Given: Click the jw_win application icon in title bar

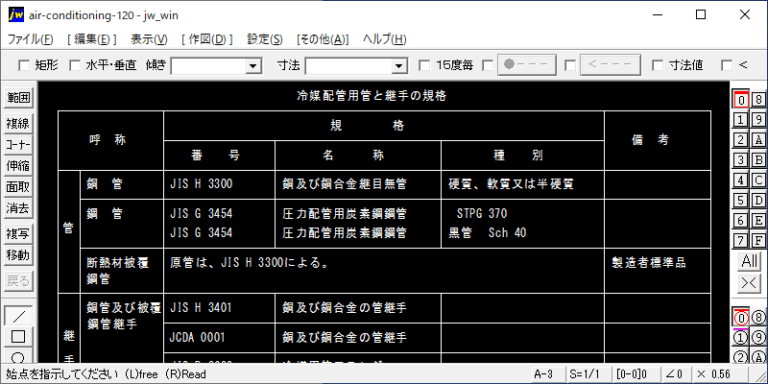Looking at the screenshot, I should tap(16, 15).
